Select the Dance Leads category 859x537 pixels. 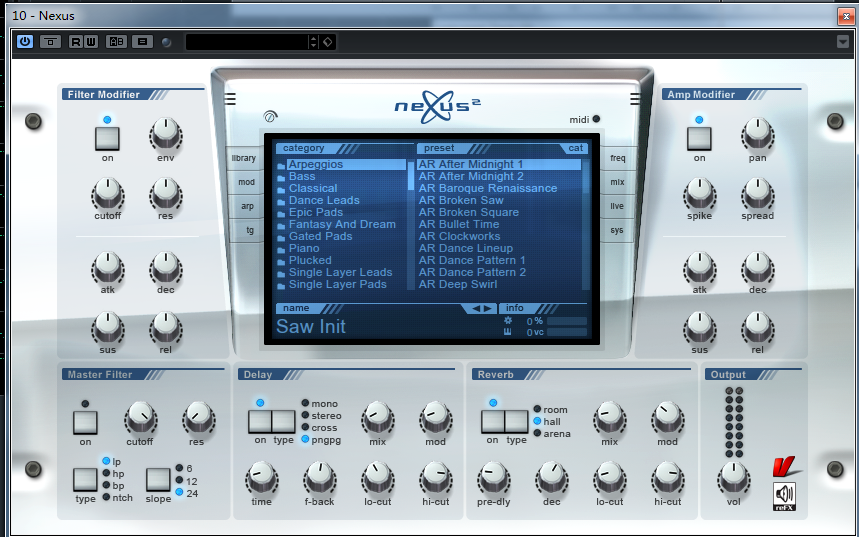[x=324, y=201]
